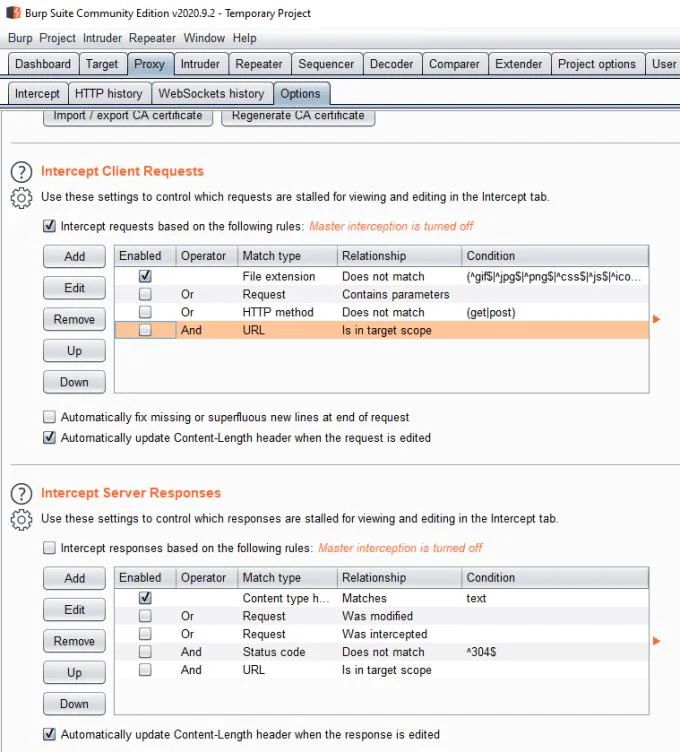Move client request rule Up
The image size is (680, 752).
(x=74, y=351)
